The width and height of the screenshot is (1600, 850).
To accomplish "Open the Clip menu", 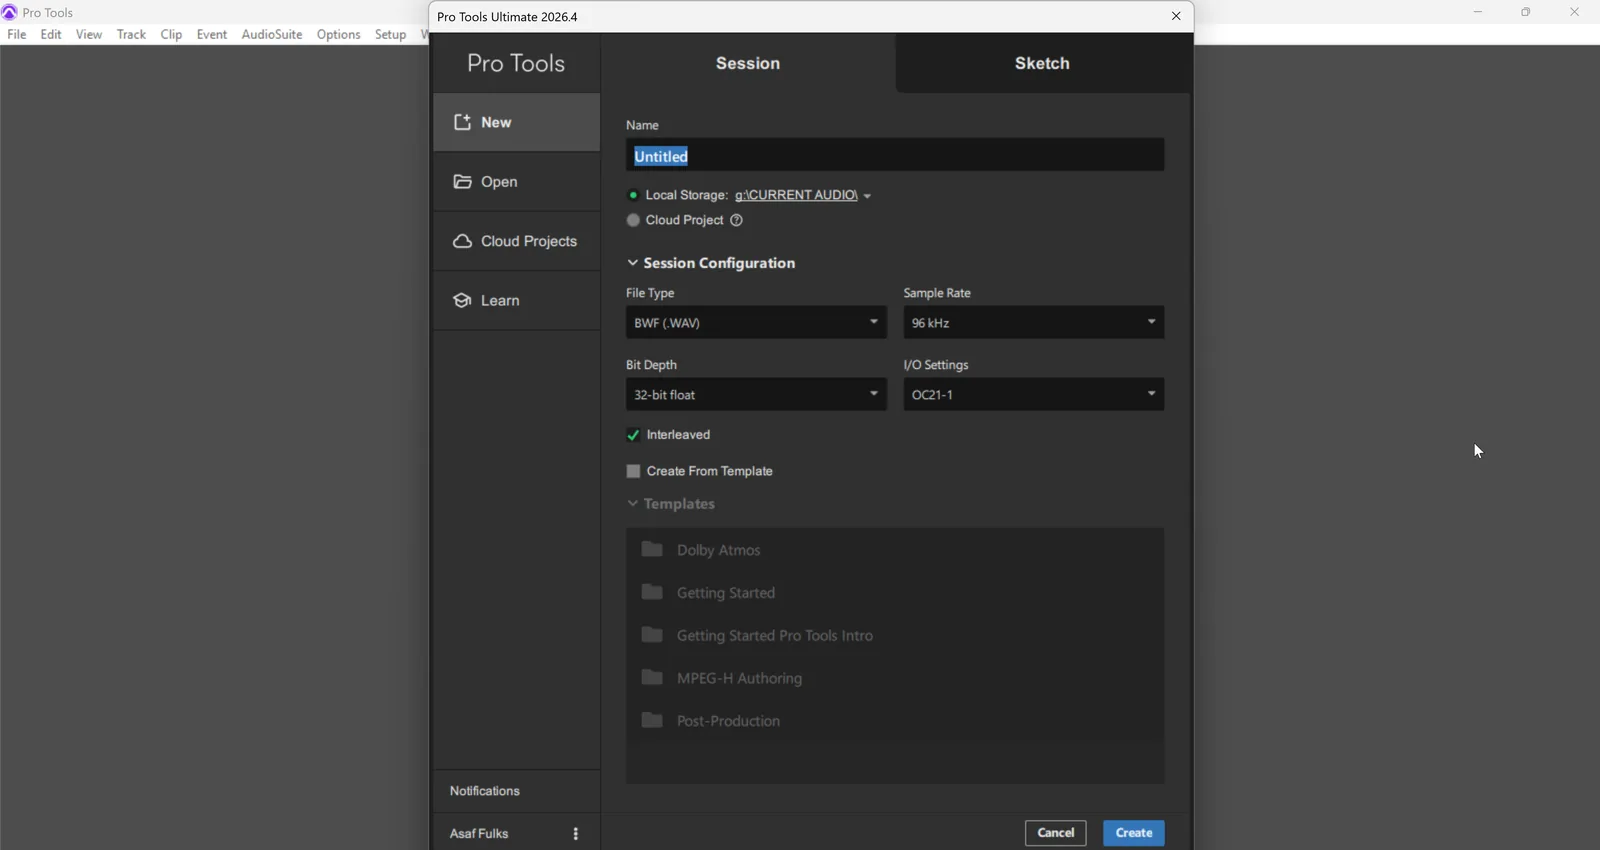I will point(171,35).
